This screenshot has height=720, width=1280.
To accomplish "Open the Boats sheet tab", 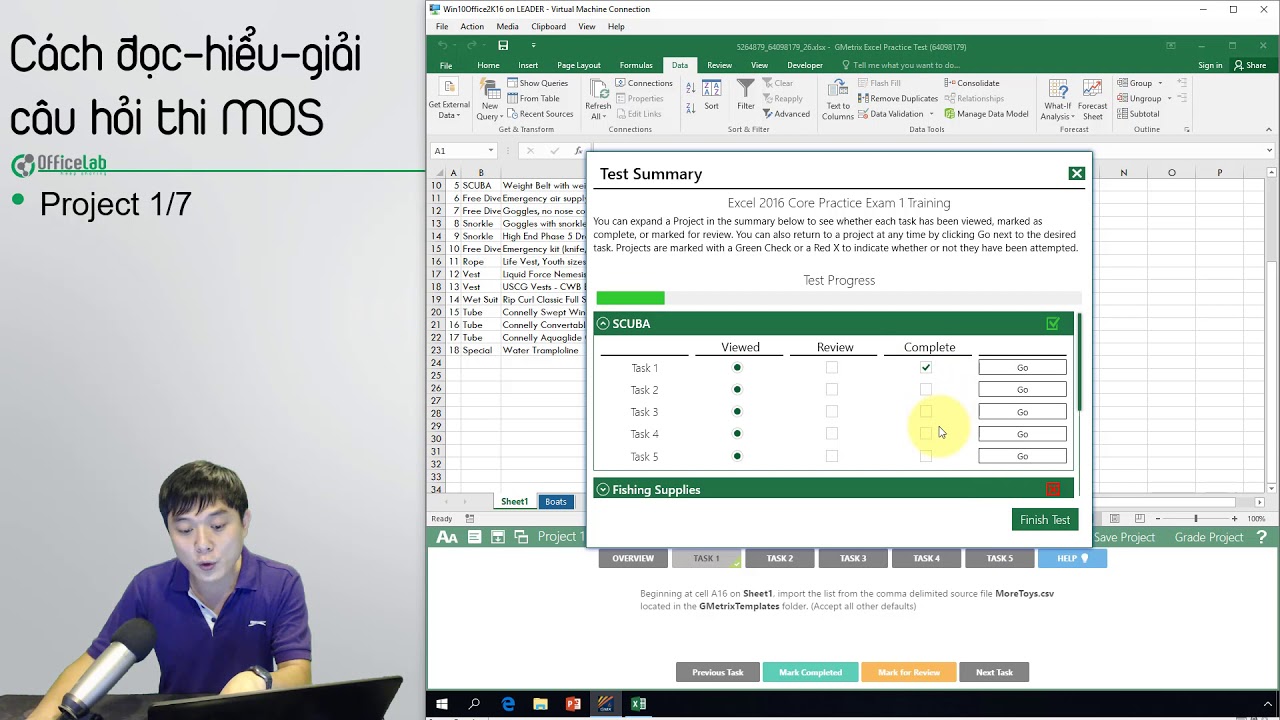I will click(556, 502).
